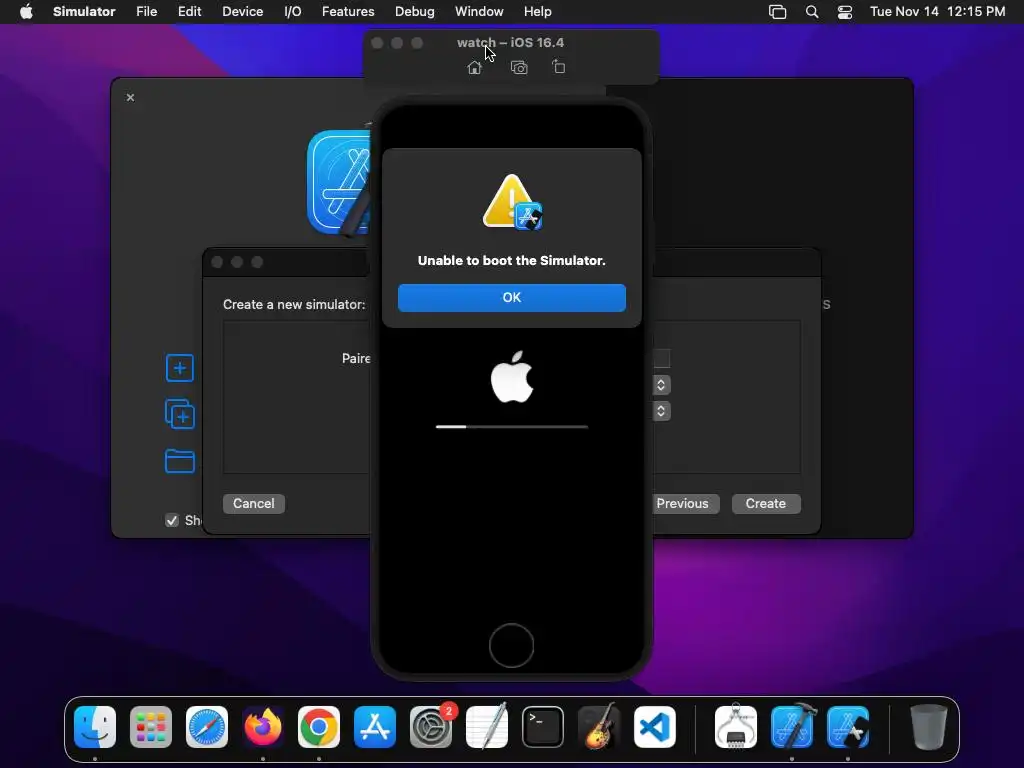Click Create to make the simulator
The width and height of the screenshot is (1024, 768).
click(x=765, y=504)
